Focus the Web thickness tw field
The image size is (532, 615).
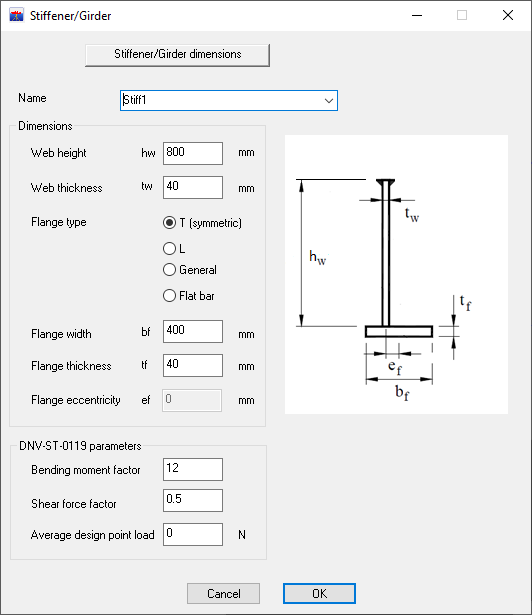(193, 187)
